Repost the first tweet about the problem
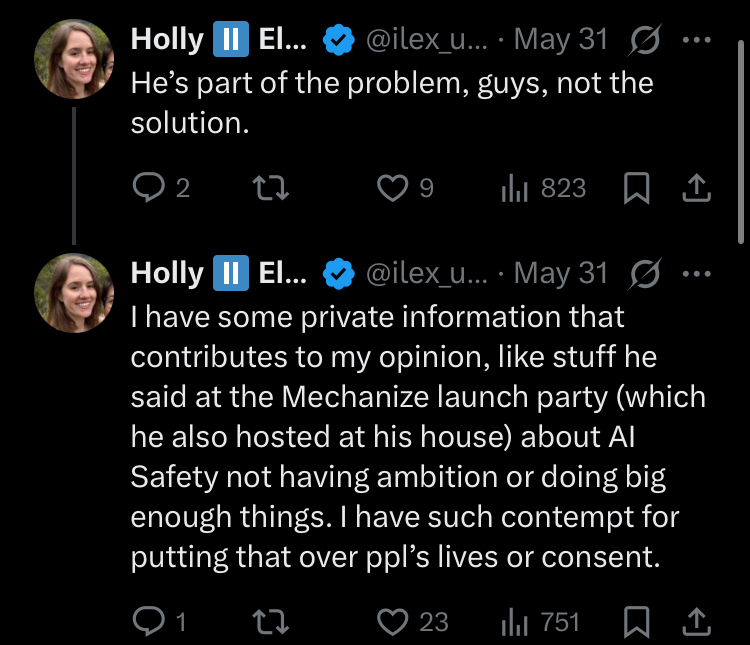 coord(271,188)
